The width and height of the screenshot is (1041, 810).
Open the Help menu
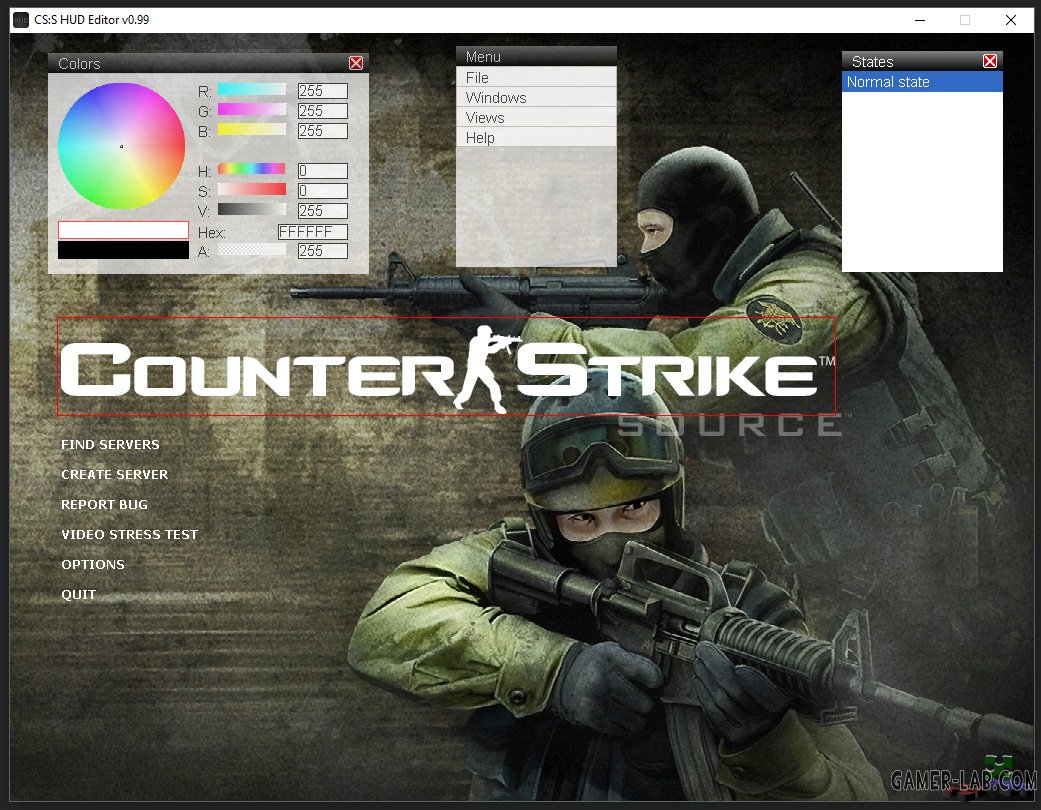point(536,137)
